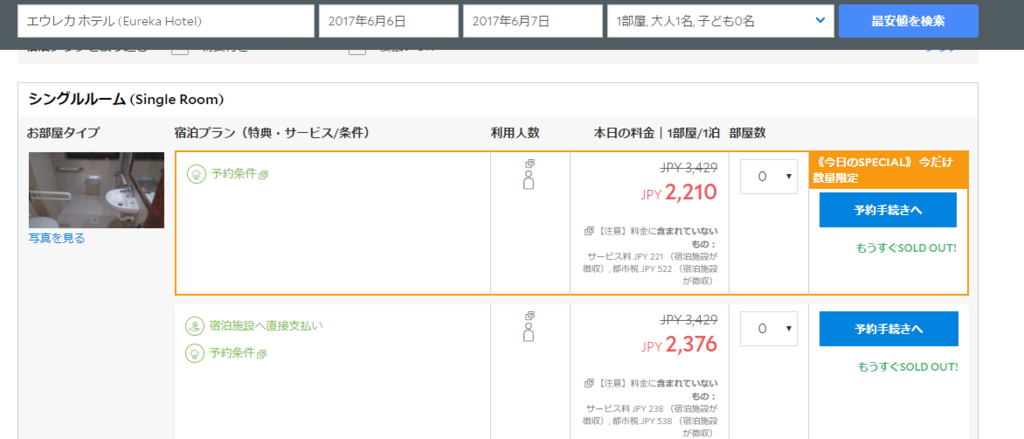This screenshot has width=1024, height=439.
Task: Open the Single Room bathroom thumbnail photo
Action: pos(97,190)
